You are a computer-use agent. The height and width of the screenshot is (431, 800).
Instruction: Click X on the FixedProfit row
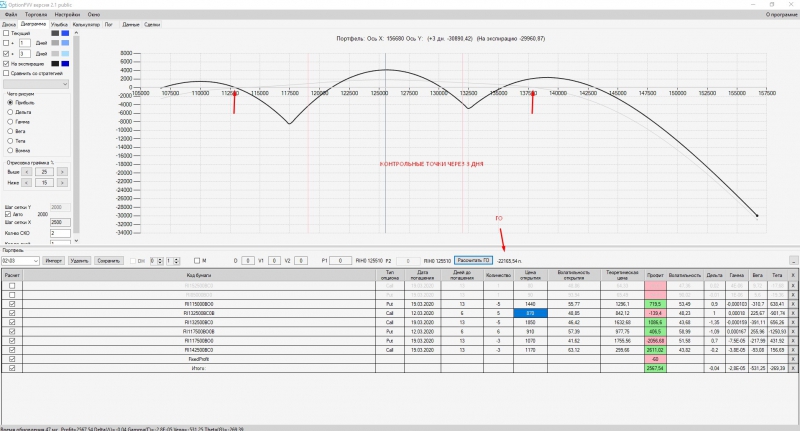coord(793,359)
